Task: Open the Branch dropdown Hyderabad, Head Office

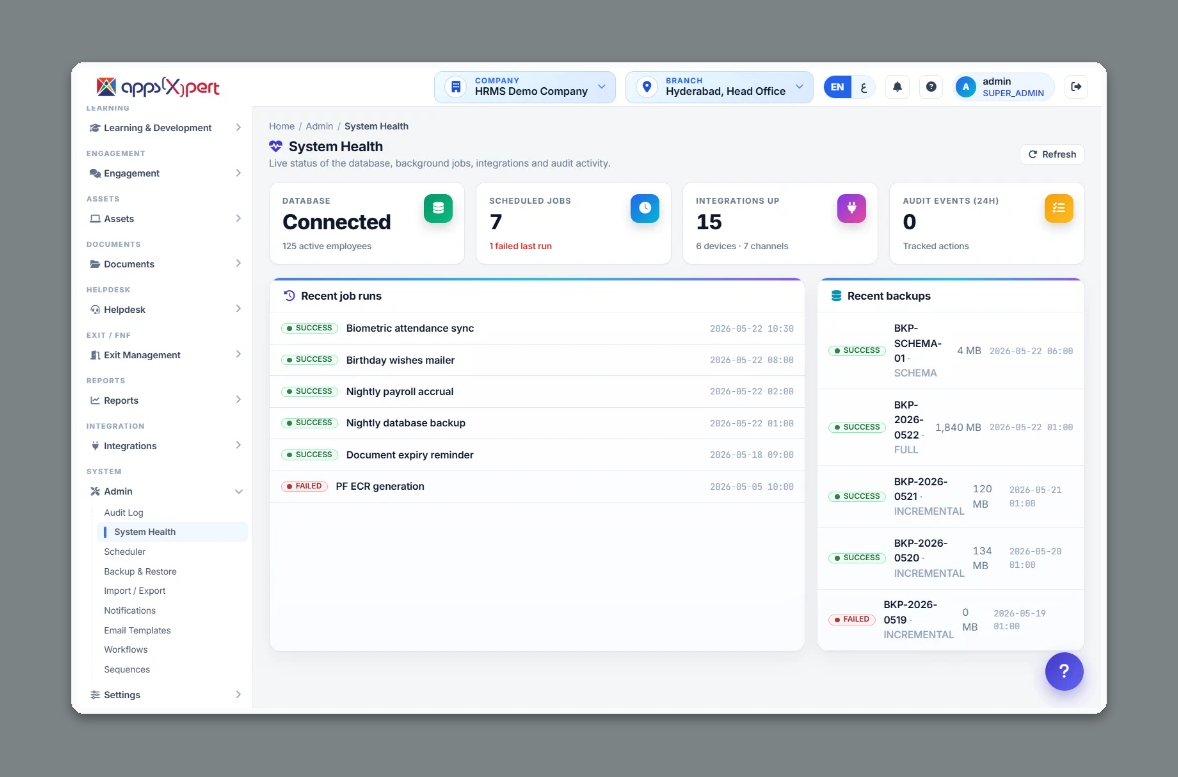Action: pyautogui.click(x=719, y=87)
